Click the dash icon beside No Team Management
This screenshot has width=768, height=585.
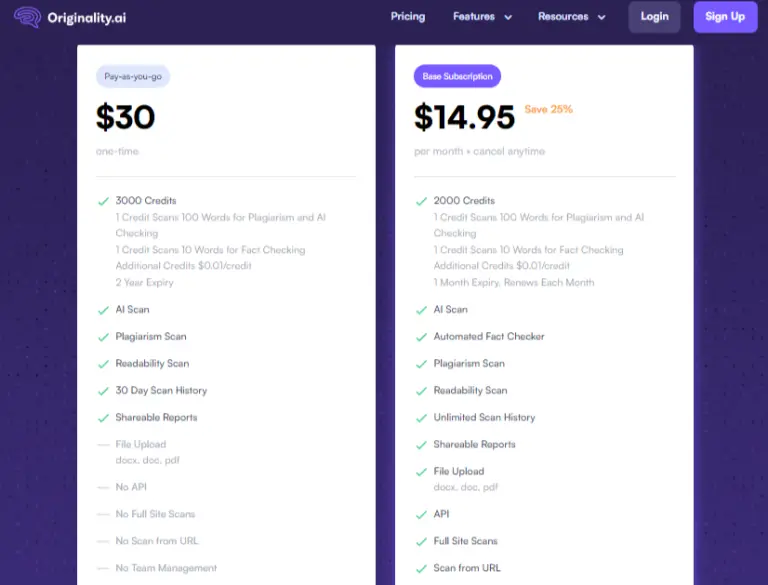click(x=103, y=568)
